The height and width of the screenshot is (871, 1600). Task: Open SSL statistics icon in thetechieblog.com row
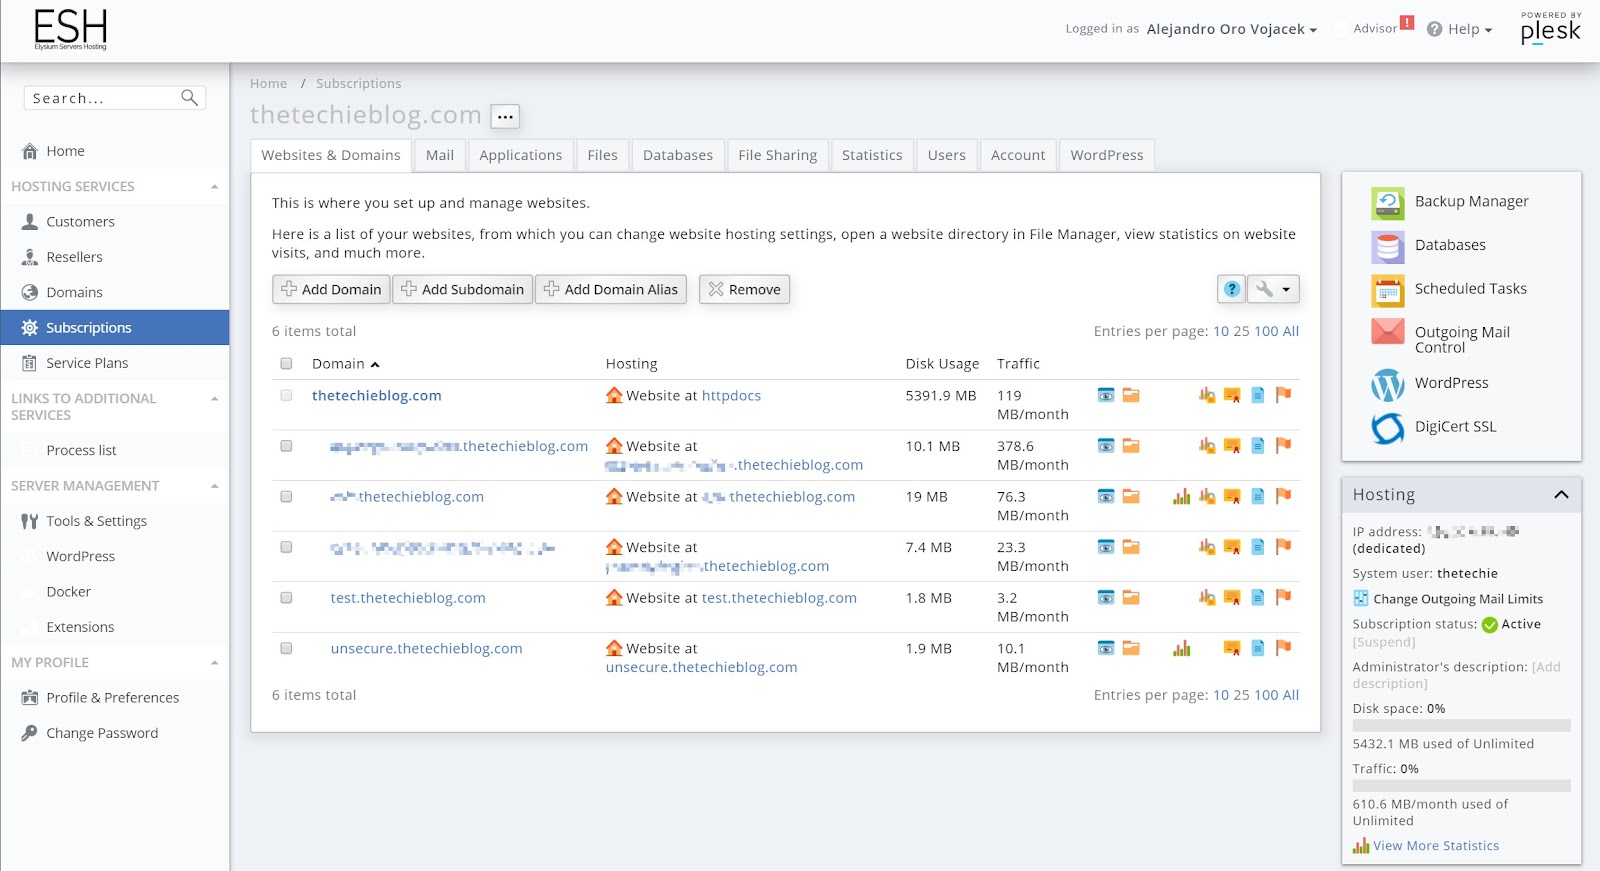1207,395
